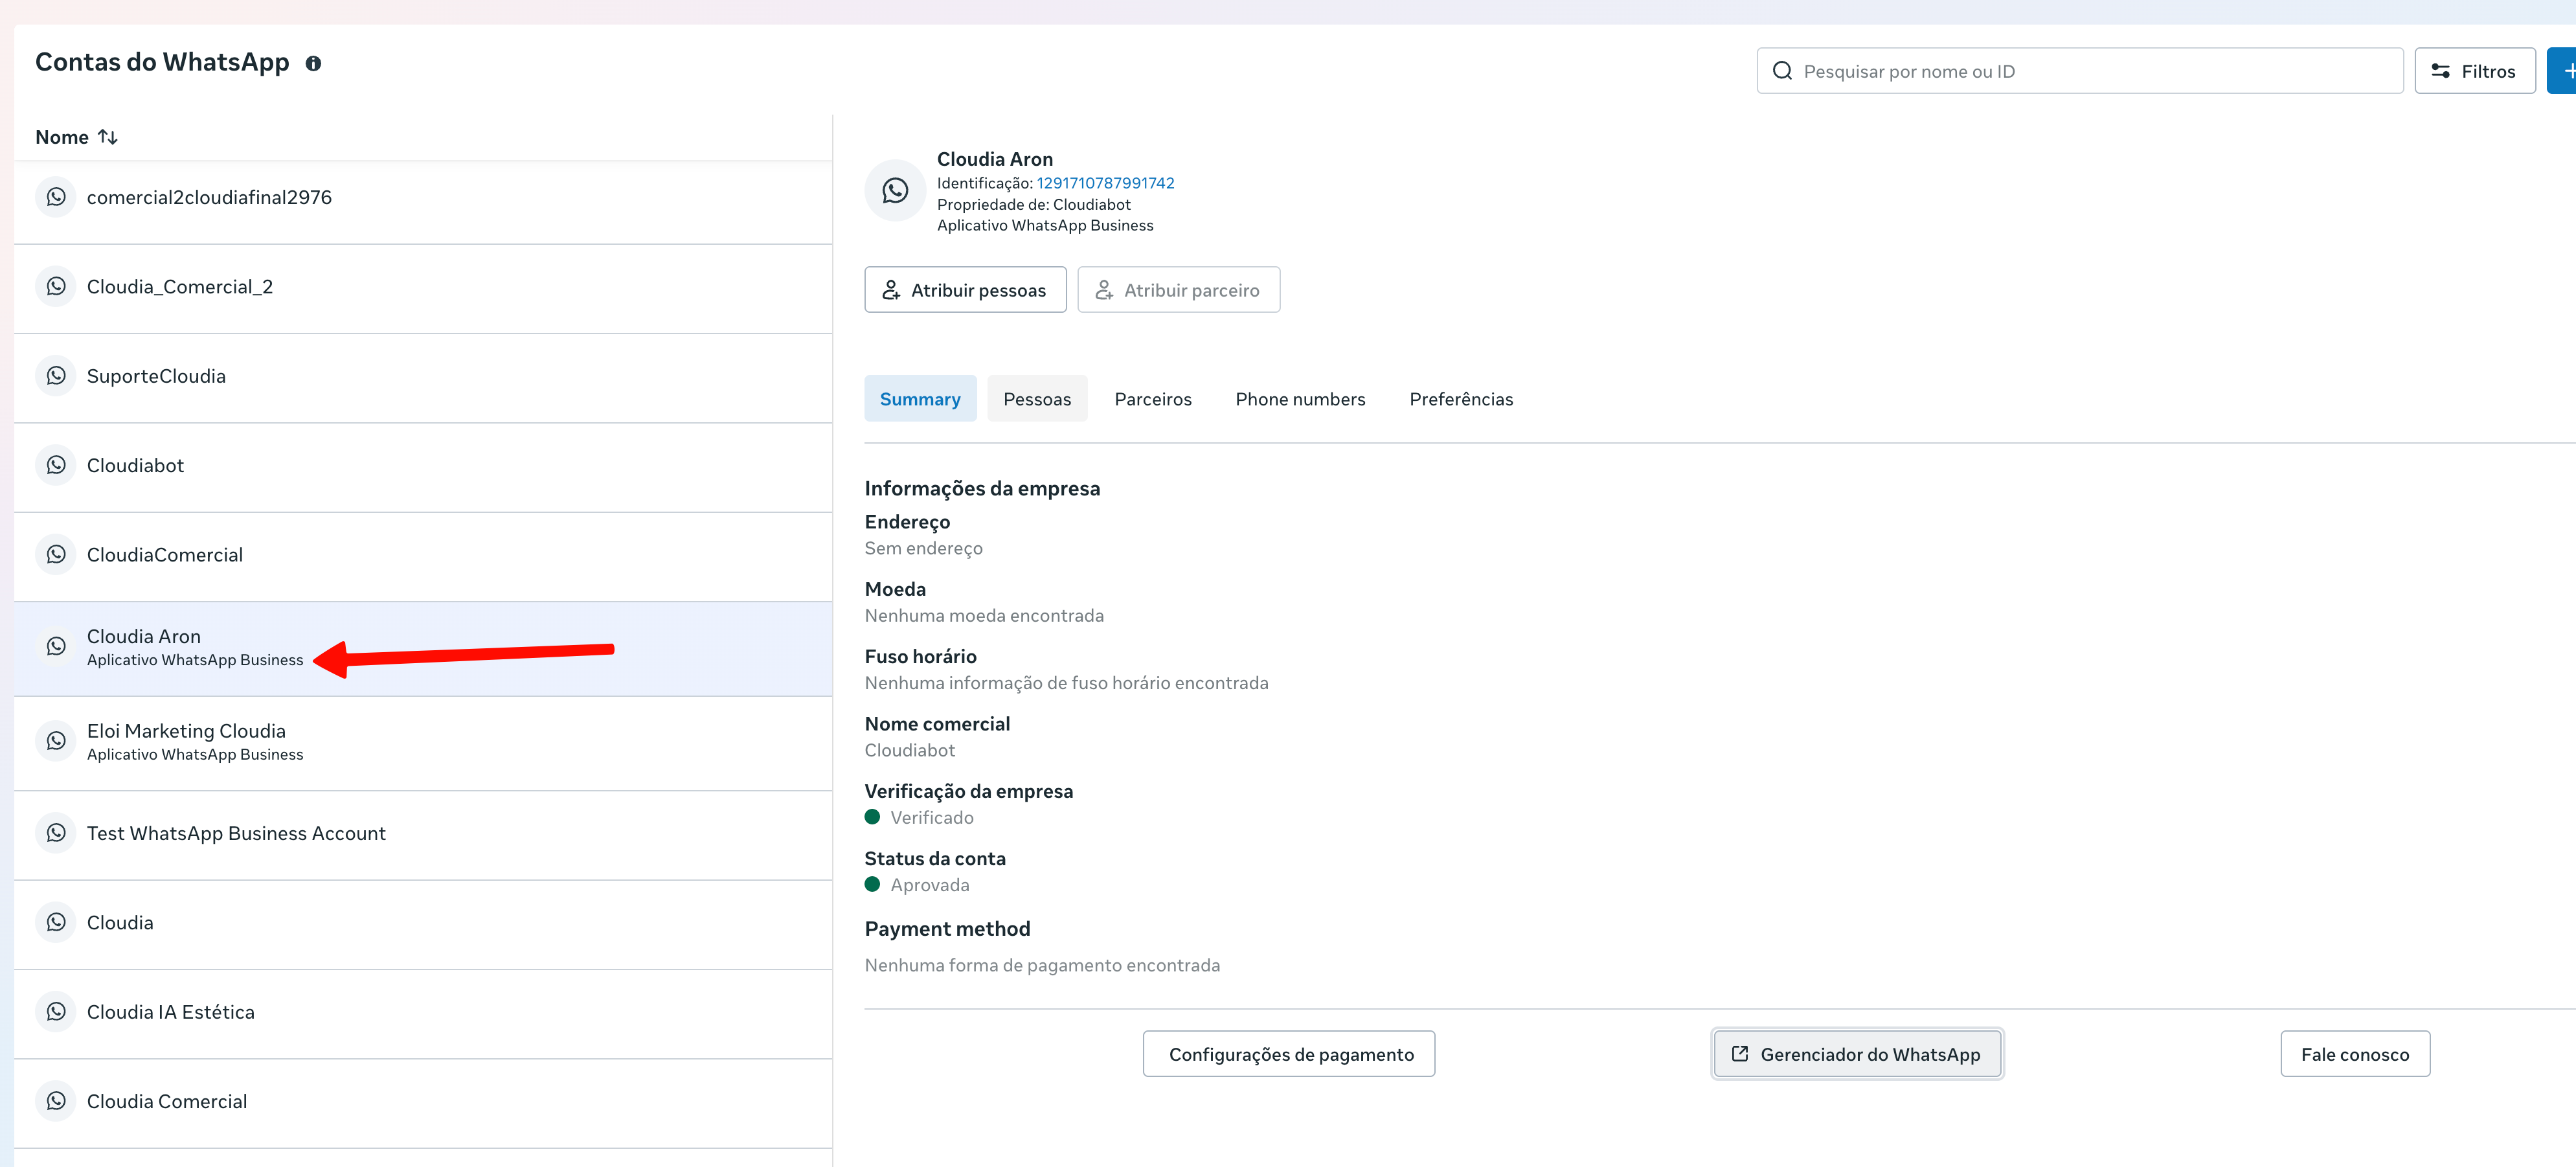The image size is (2576, 1167).
Task: Select the Cloudia_Comercial_2 account
Action: [423, 289]
